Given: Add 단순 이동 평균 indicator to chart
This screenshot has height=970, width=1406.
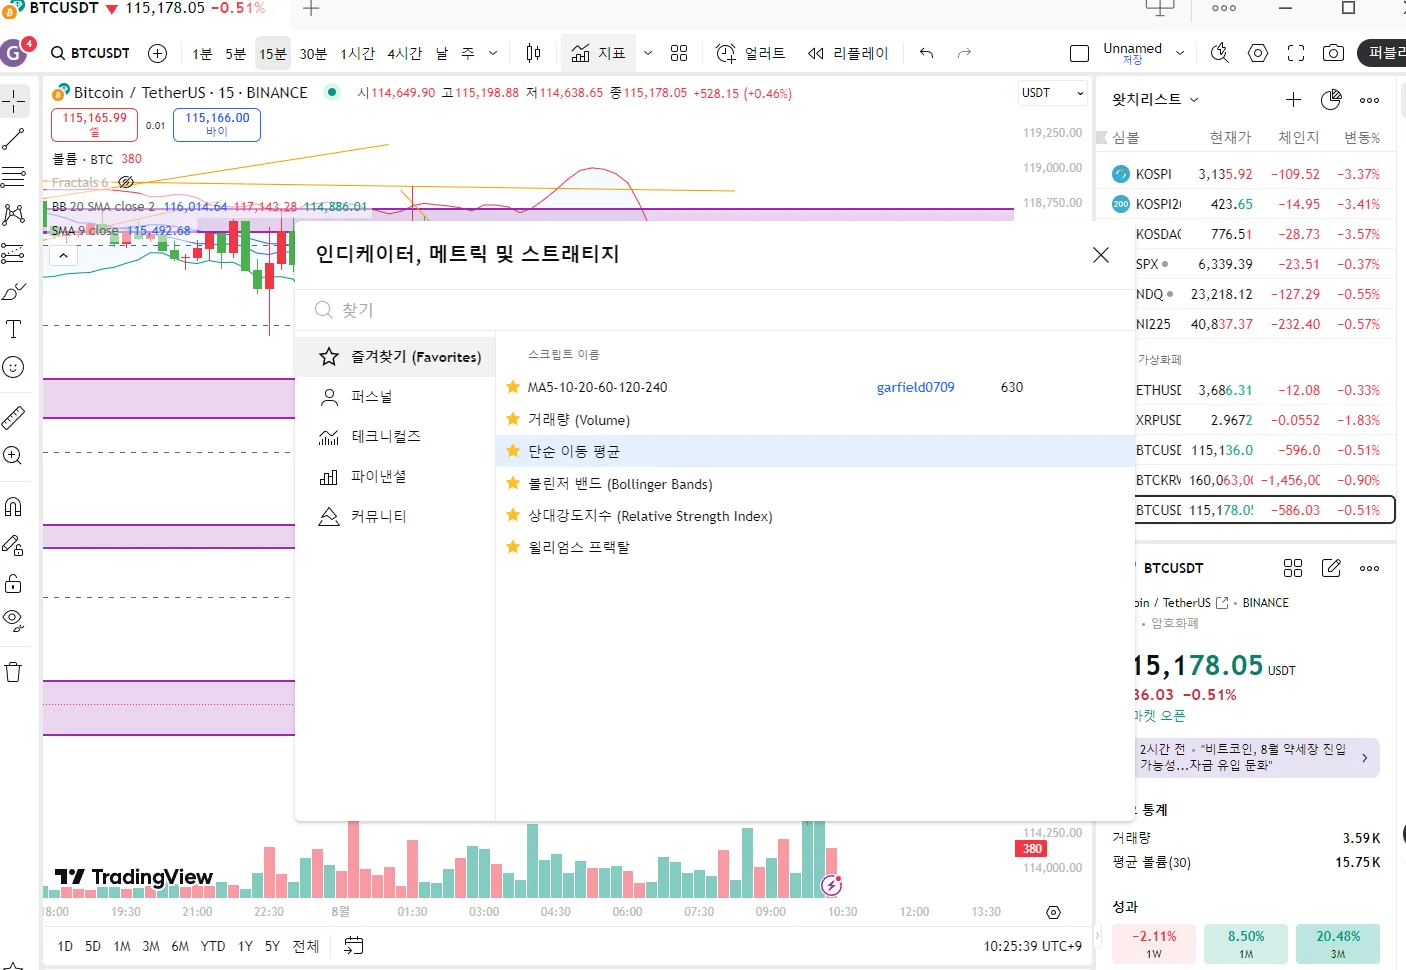Looking at the screenshot, I should (x=815, y=451).
